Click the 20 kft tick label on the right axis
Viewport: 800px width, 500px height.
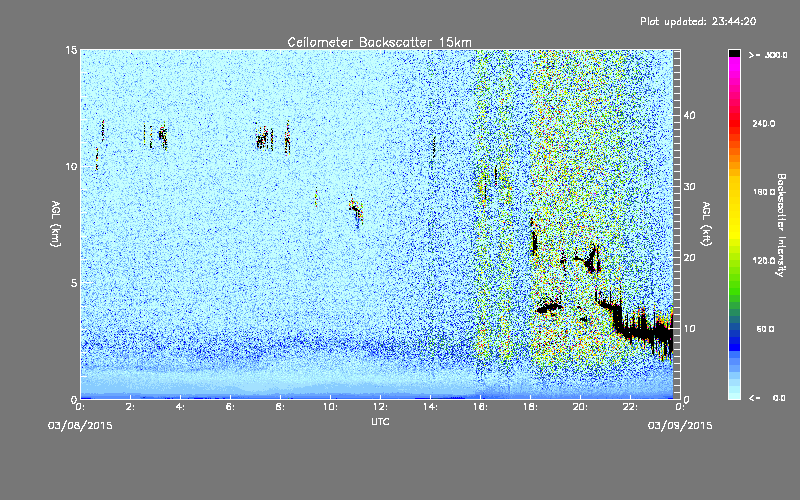(689, 258)
